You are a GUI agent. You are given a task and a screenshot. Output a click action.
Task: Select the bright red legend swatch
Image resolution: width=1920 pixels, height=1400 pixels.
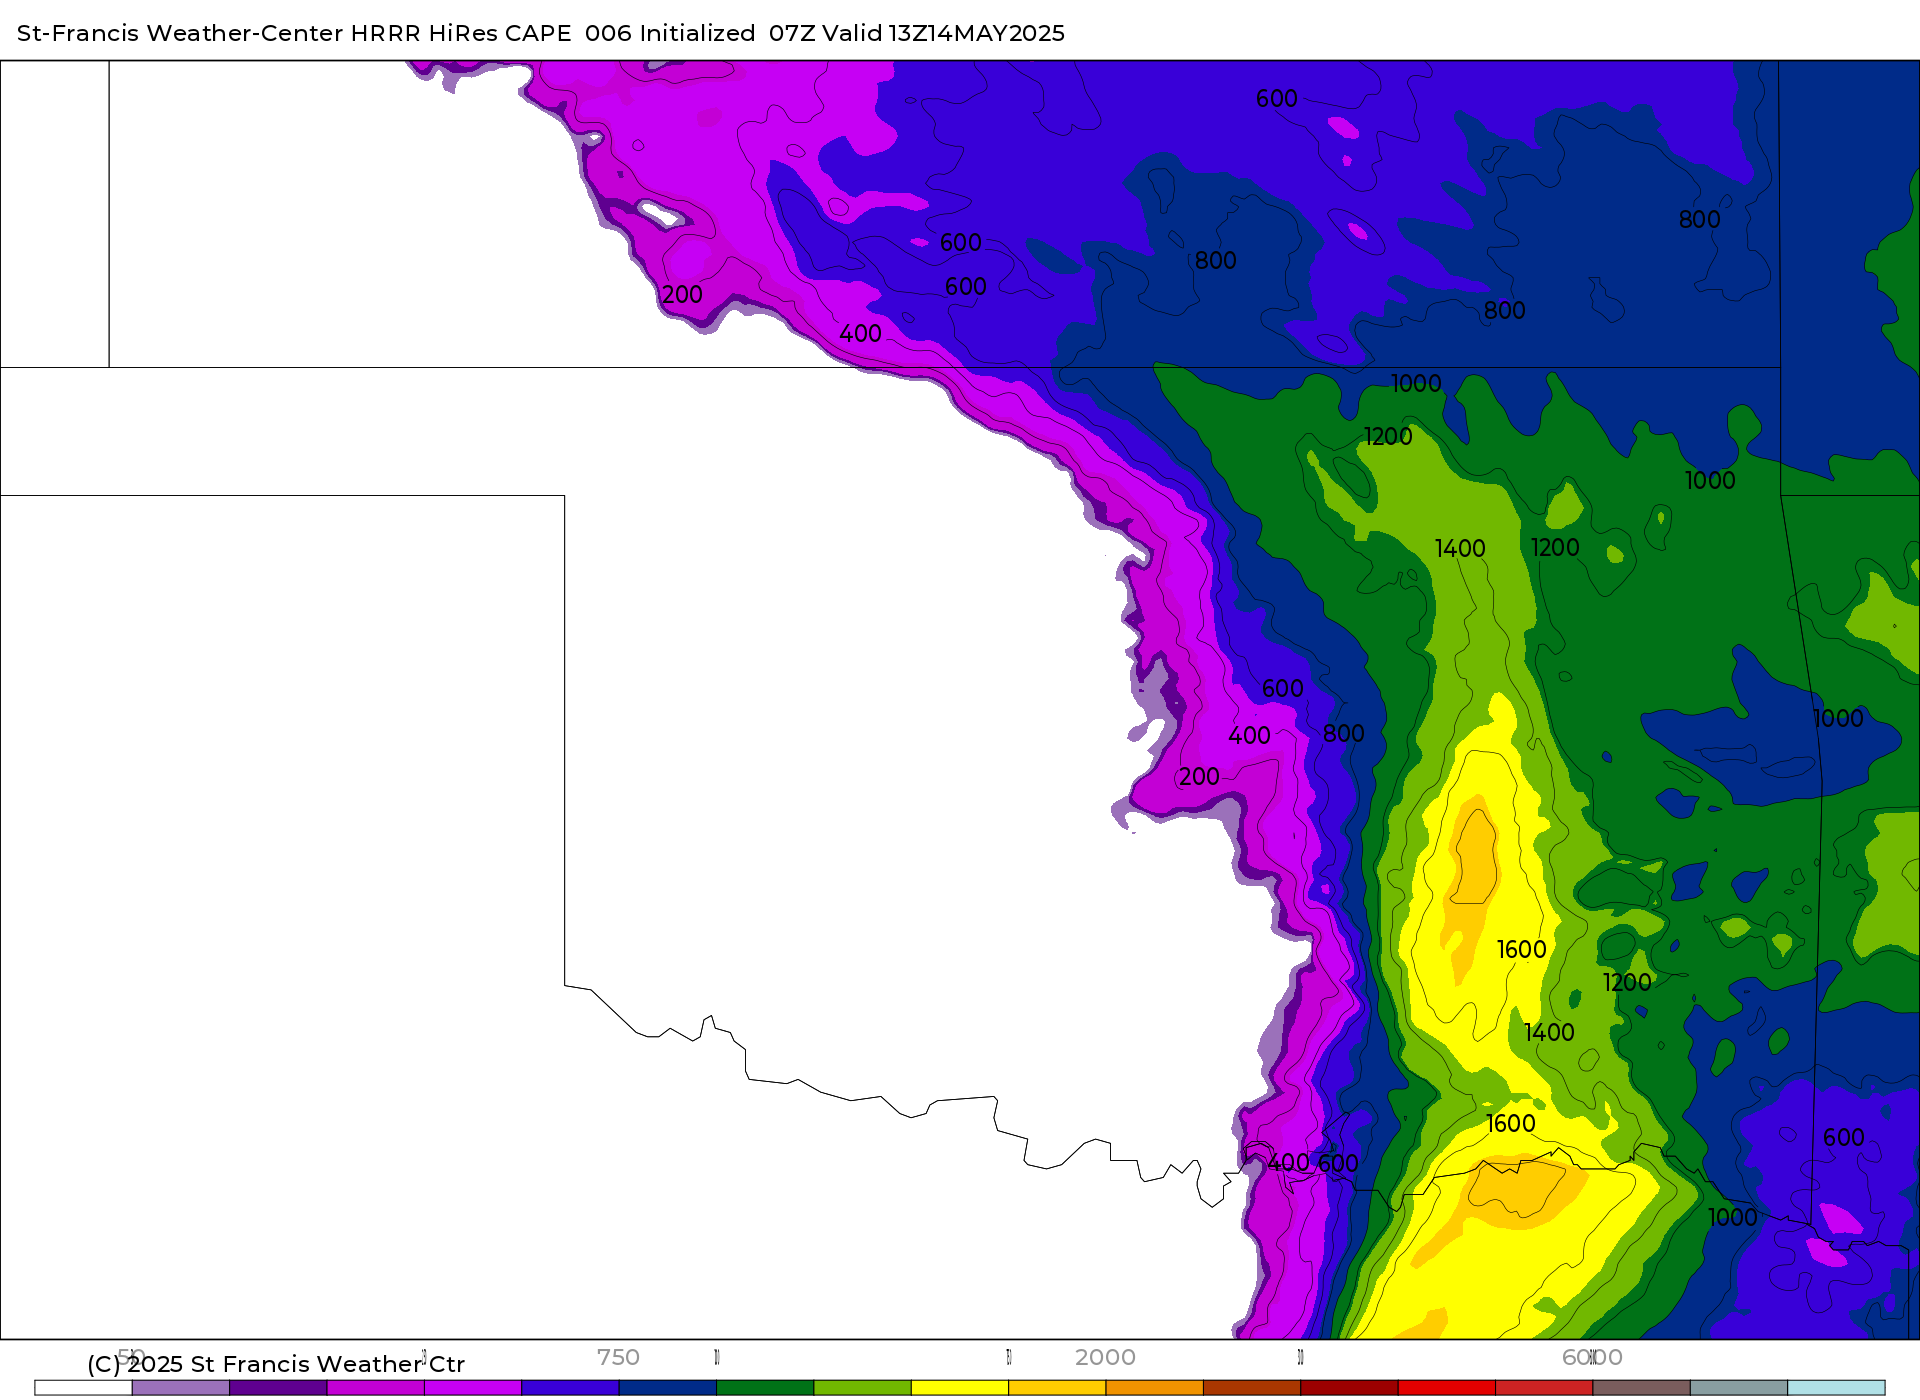click(x=1447, y=1388)
